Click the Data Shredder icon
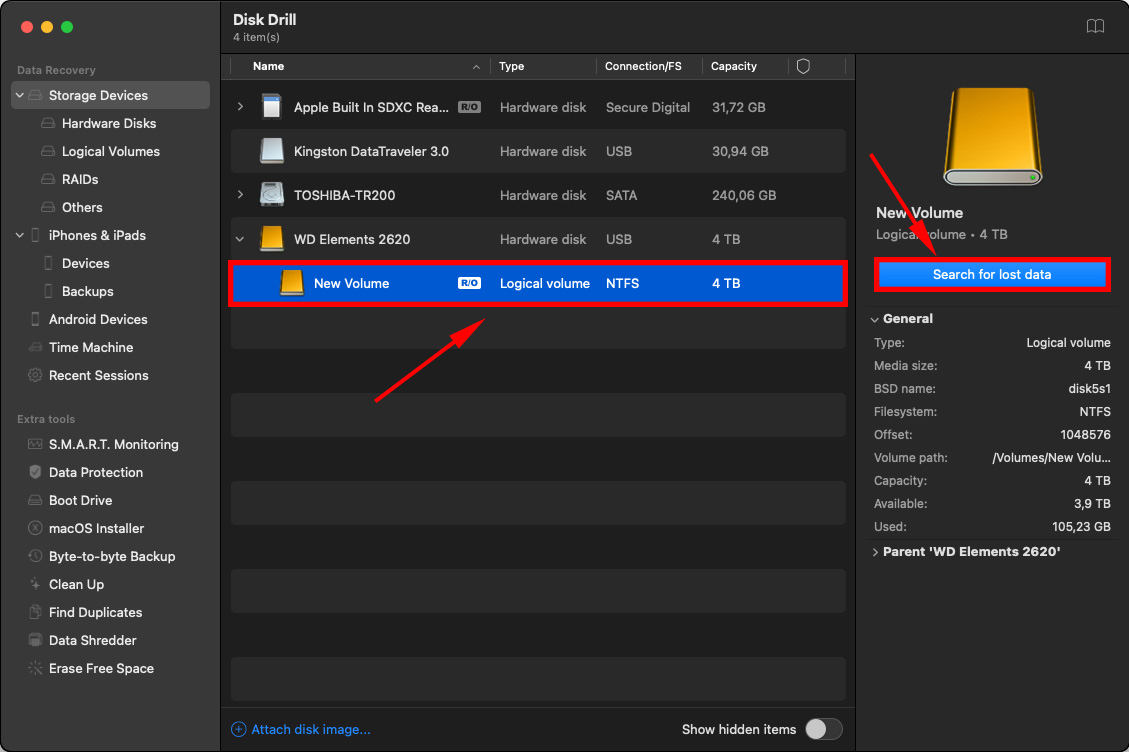 point(35,640)
